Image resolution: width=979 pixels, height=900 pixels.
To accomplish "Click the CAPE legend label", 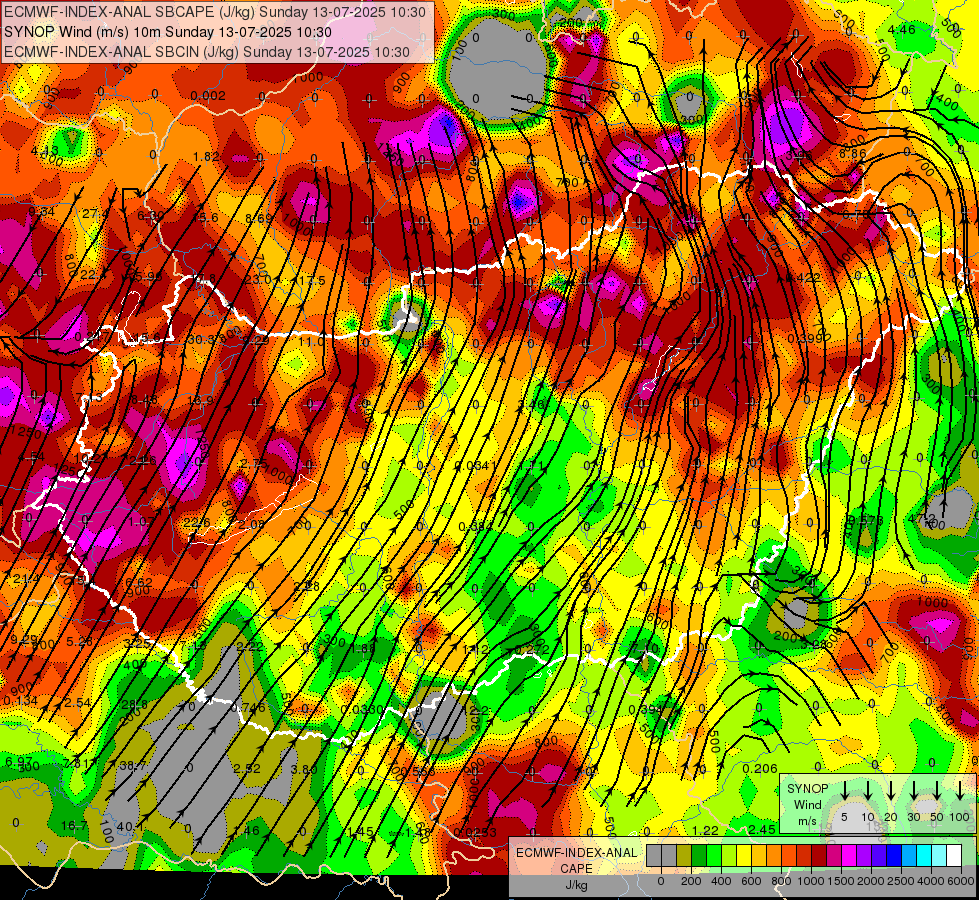I will coord(576,869).
